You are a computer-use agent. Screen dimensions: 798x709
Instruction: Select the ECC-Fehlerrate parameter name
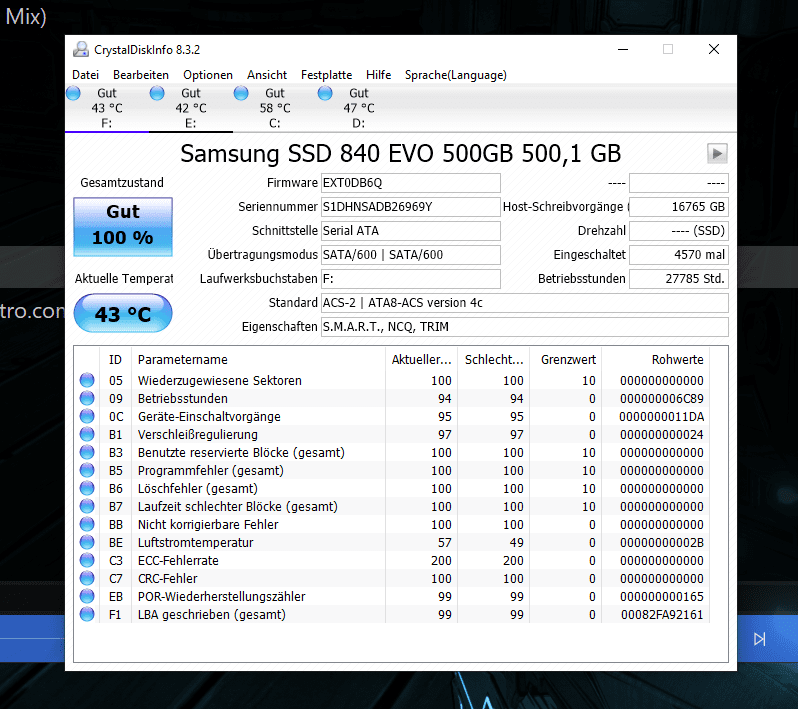[178, 560]
